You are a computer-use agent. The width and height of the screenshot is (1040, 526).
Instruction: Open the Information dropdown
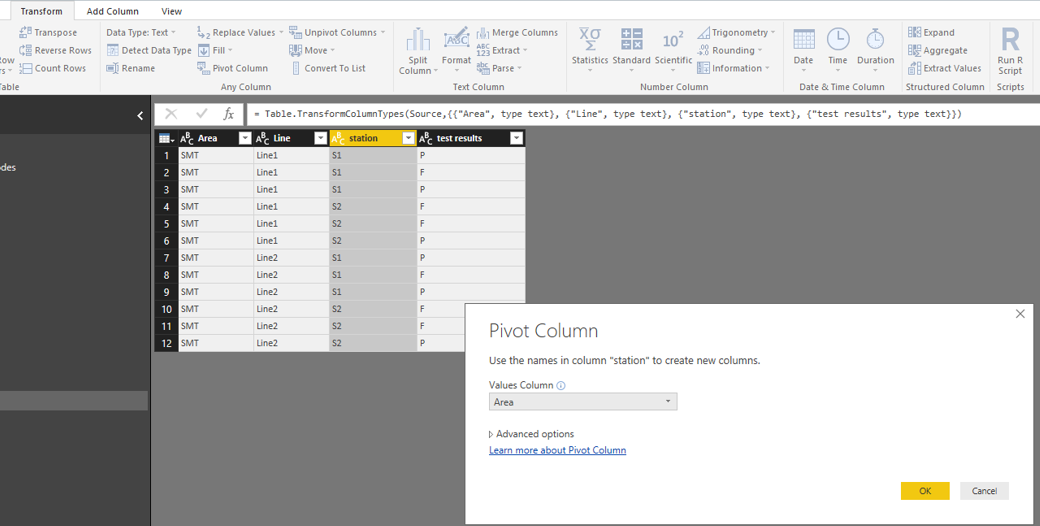(x=734, y=68)
